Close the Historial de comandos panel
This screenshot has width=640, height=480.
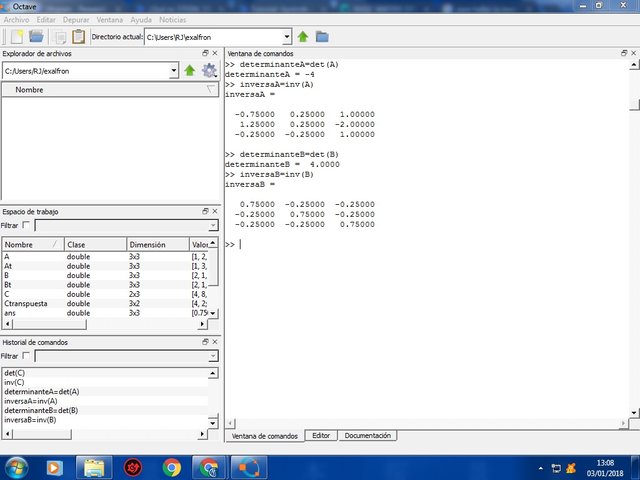[215, 342]
